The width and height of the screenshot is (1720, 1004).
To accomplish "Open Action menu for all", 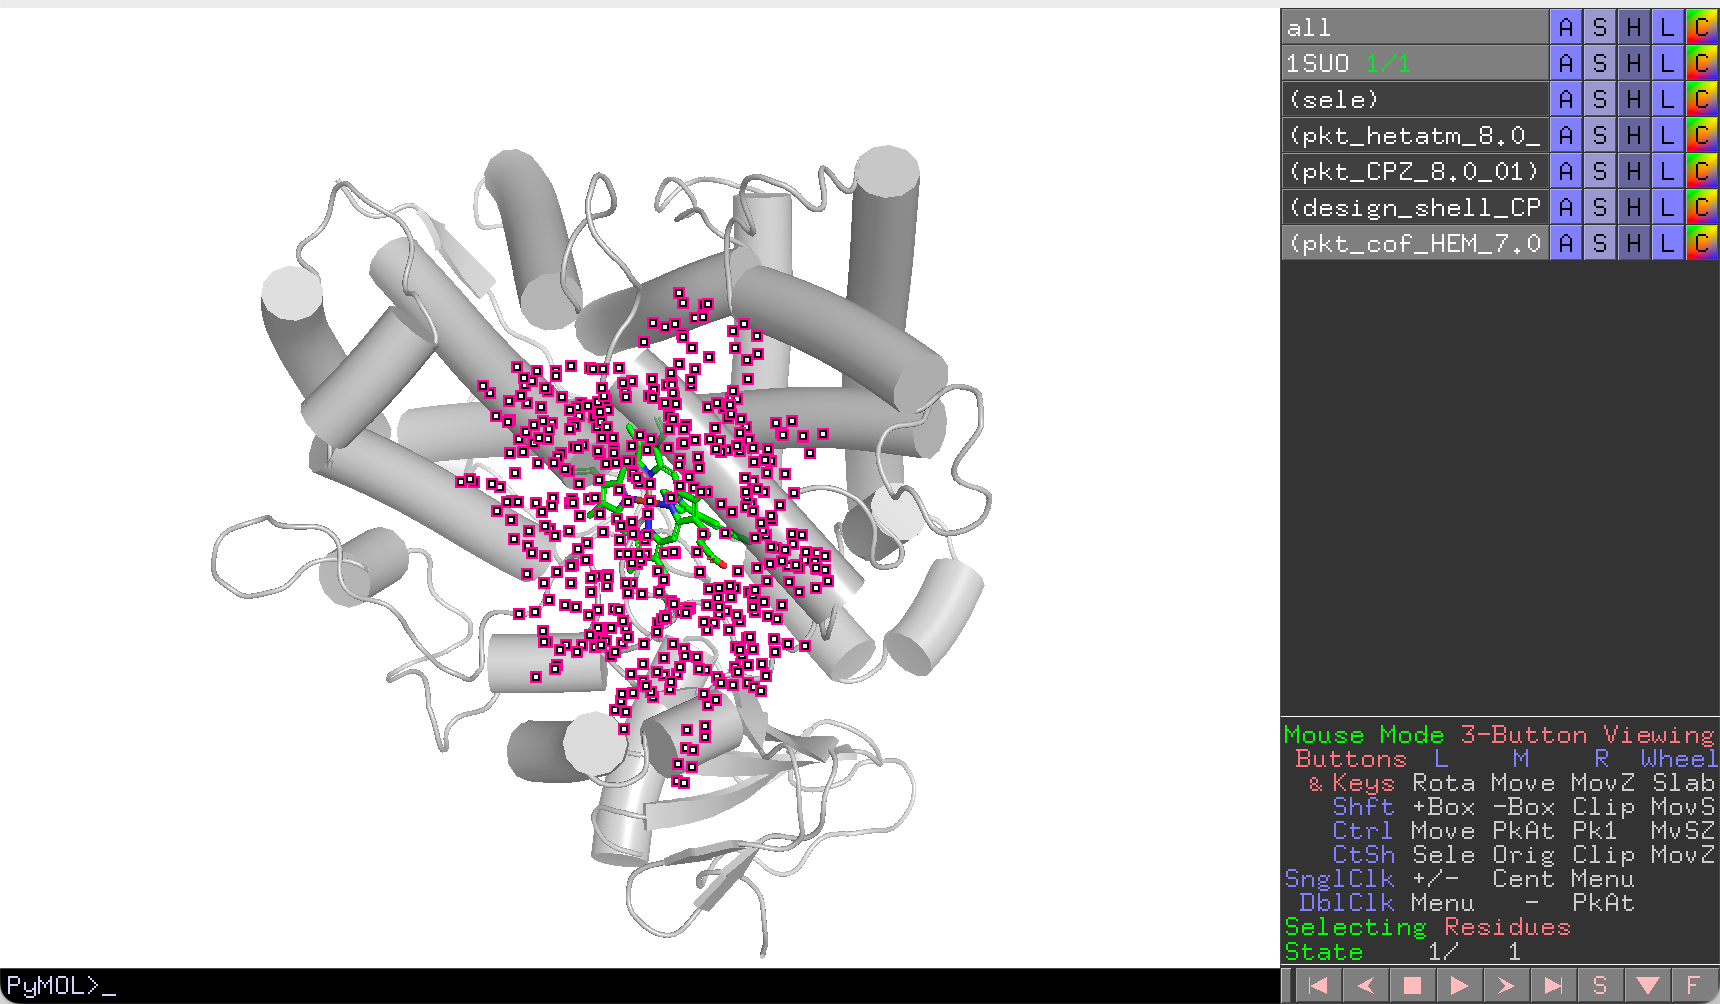I will [x=1566, y=27].
